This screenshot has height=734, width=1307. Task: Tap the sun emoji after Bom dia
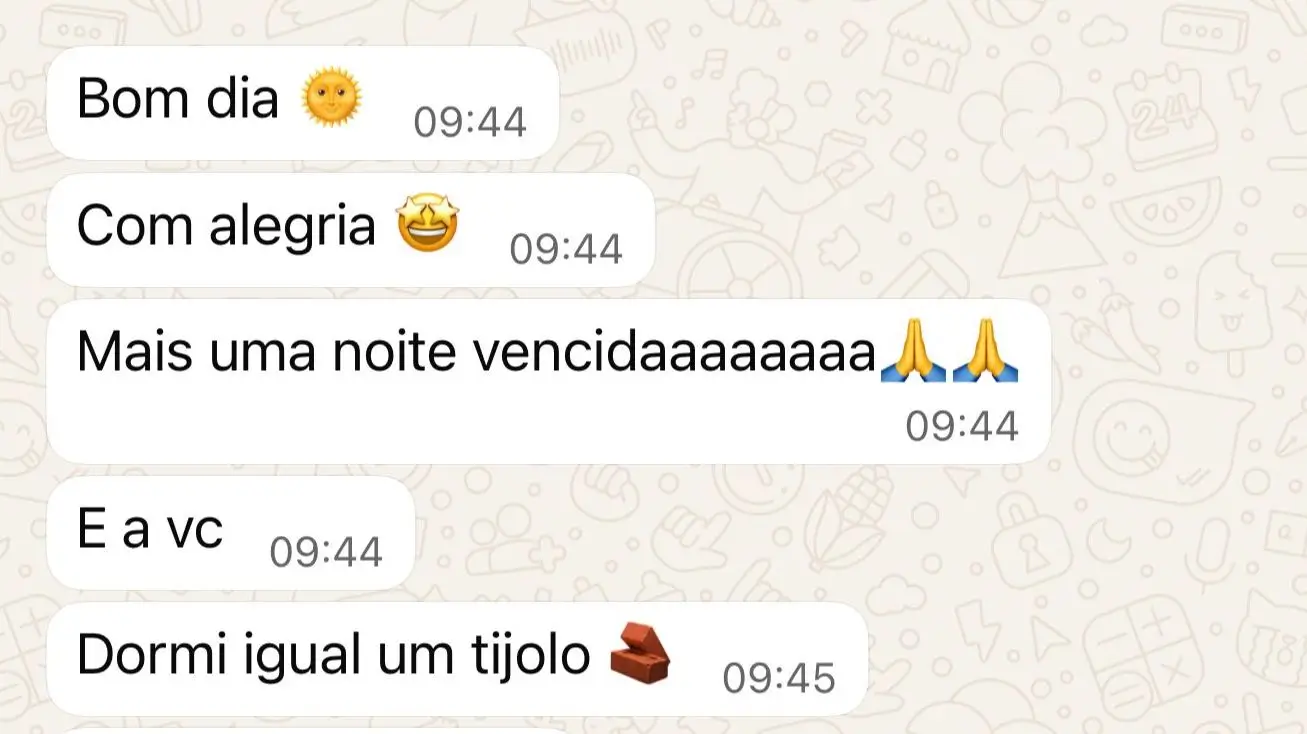[x=332, y=98]
